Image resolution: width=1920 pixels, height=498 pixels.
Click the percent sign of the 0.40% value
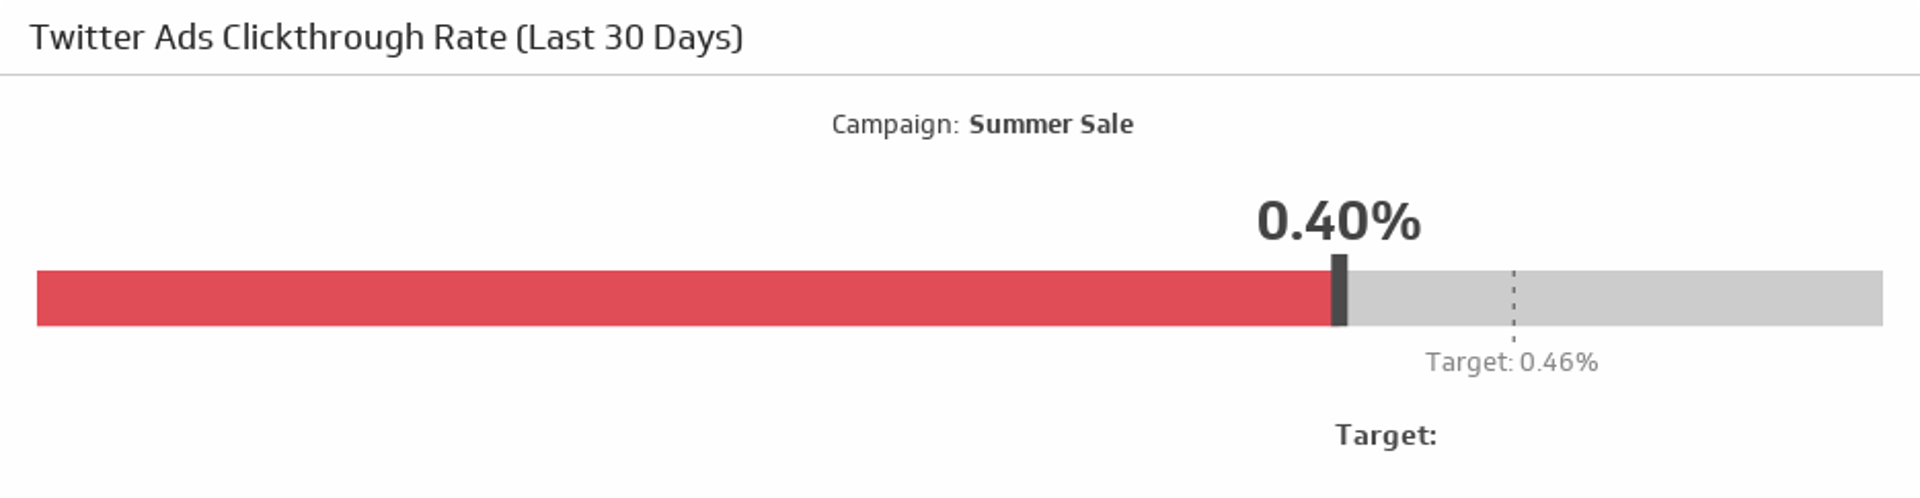[1397, 221]
